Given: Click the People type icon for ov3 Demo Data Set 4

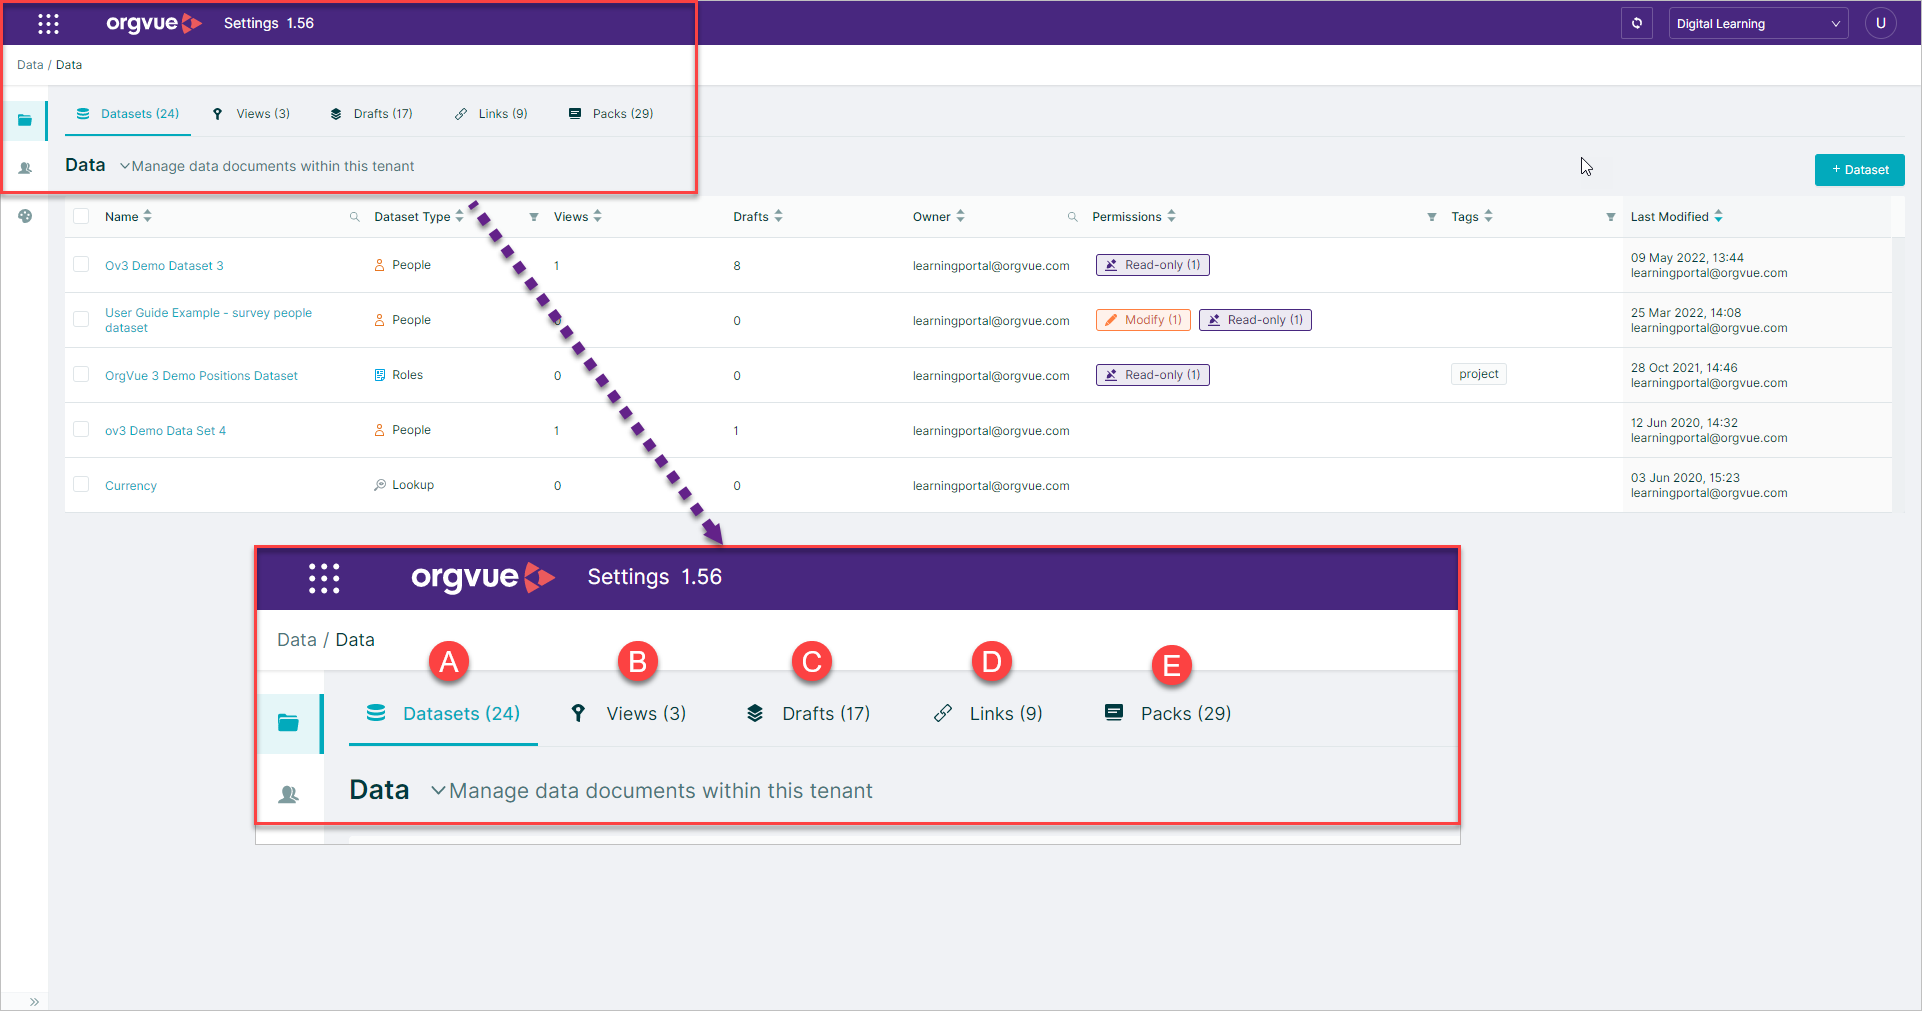Looking at the screenshot, I should (380, 430).
